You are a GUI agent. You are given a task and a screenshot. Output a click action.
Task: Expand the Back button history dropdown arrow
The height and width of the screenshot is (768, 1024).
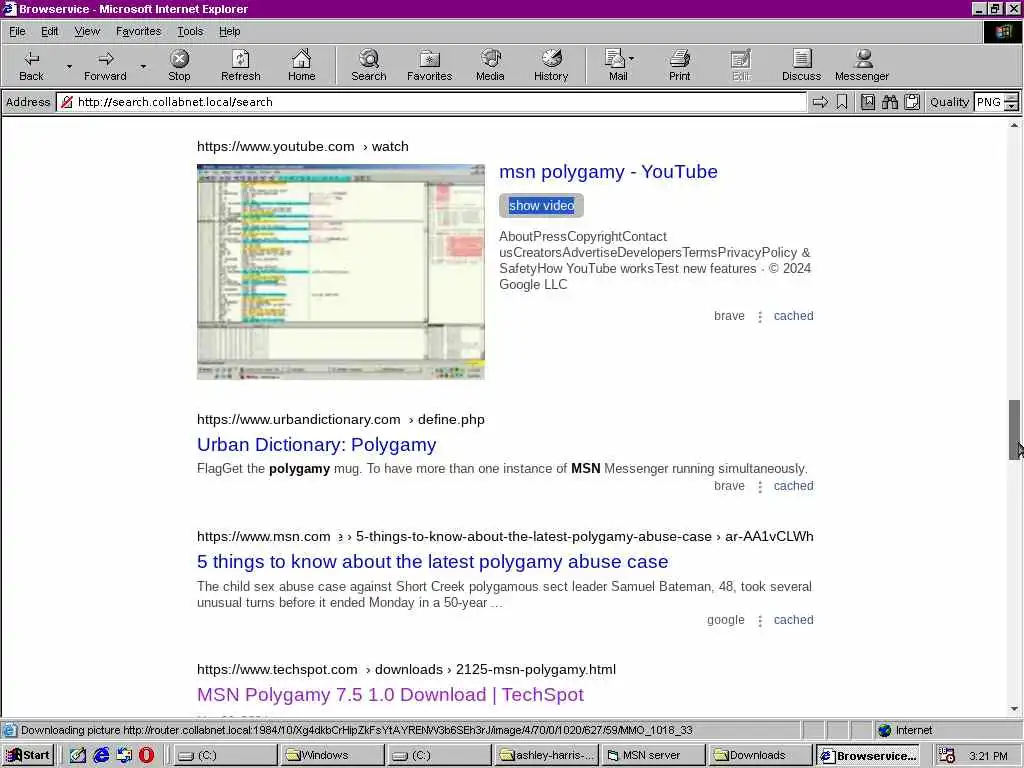coord(69,66)
